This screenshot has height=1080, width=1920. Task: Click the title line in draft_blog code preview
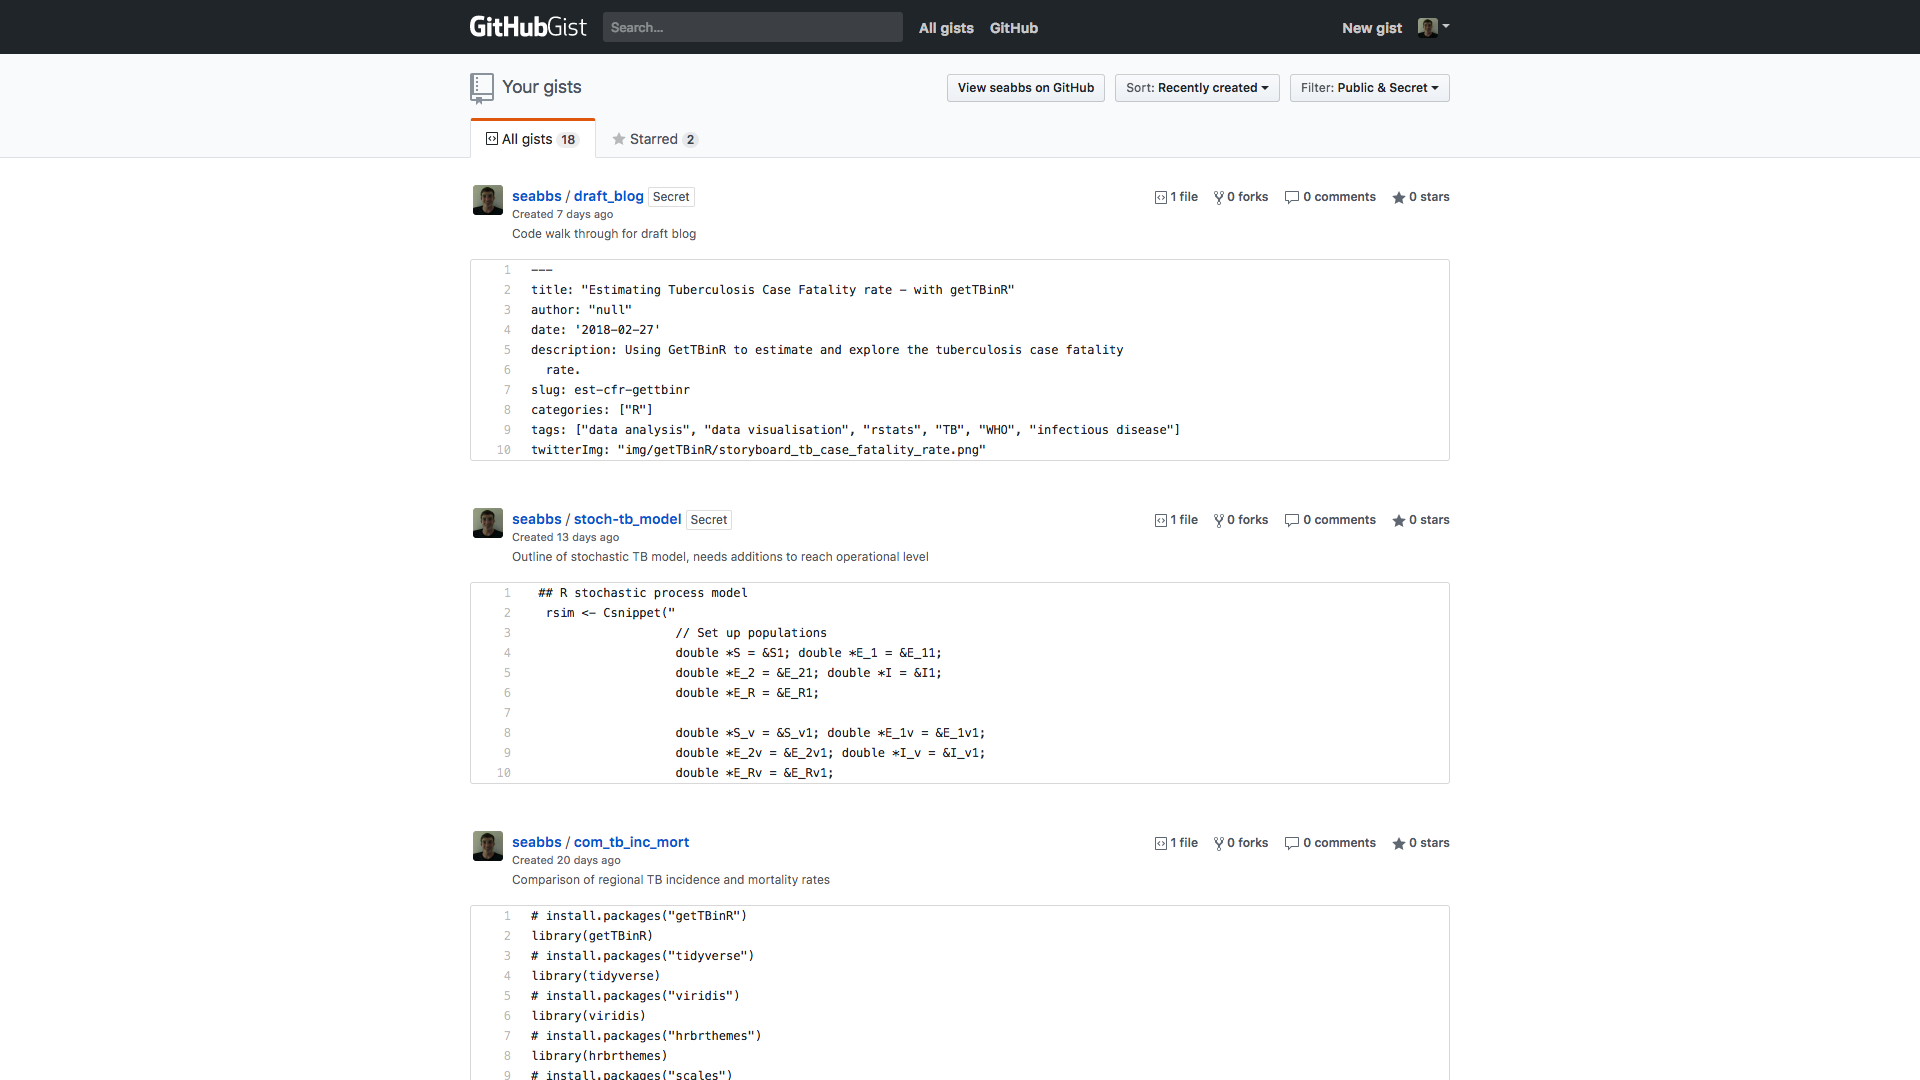pos(772,290)
